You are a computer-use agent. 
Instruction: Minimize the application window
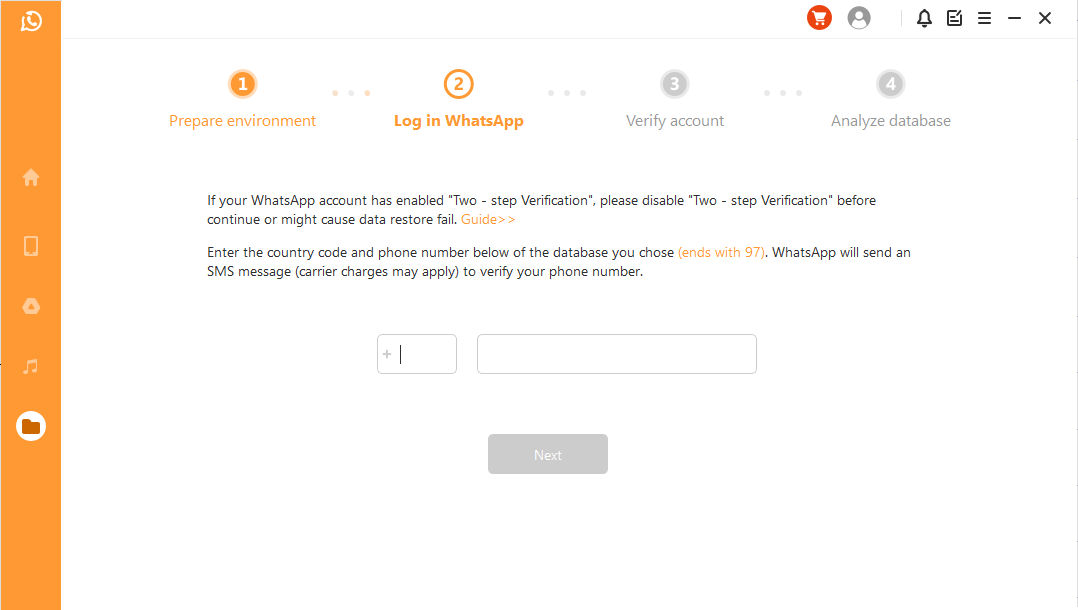click(x=1015, y=18)
